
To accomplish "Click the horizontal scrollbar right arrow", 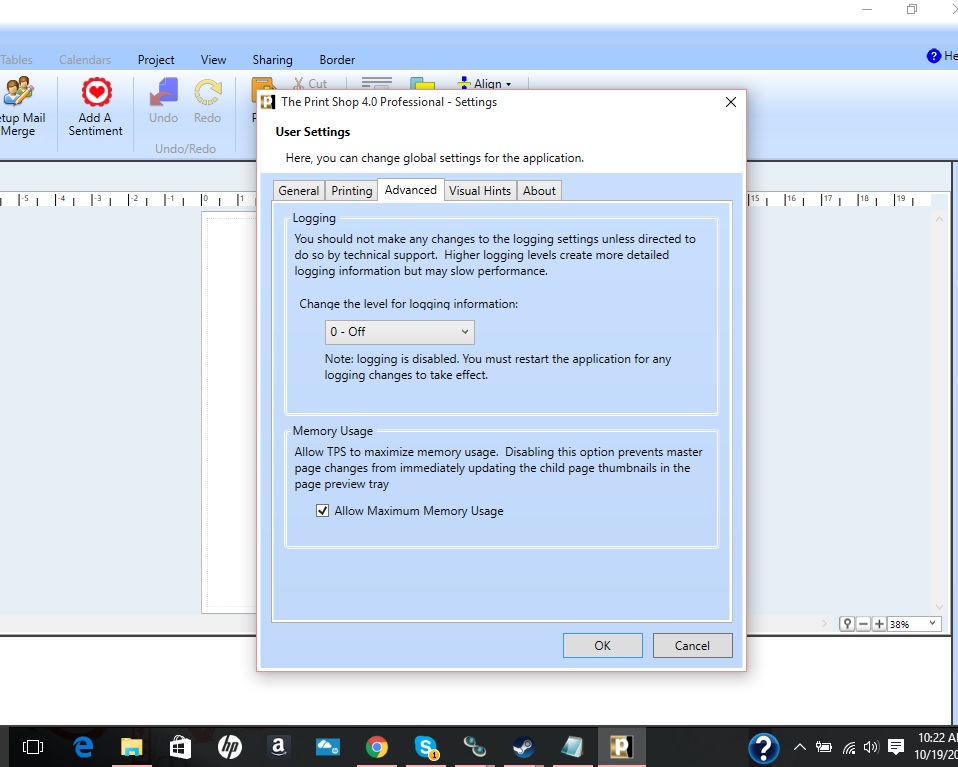I will (x=825, y=624).
